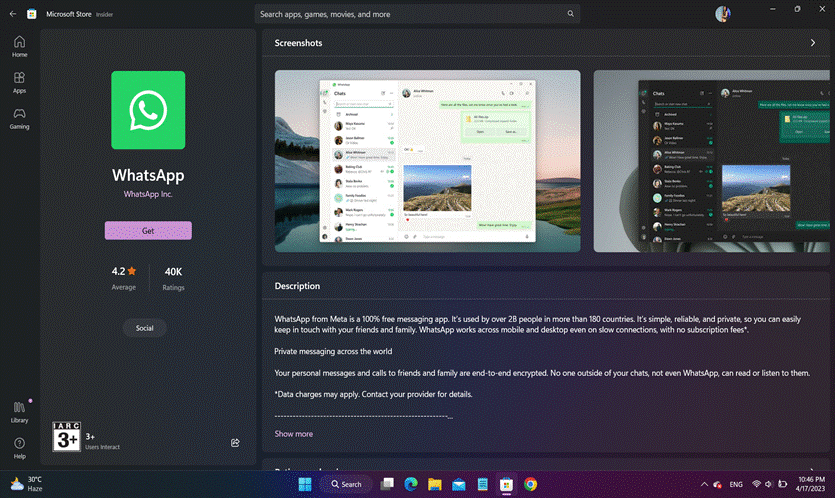This screenshot has height=498, width=835.
Task: Click the search magnifier icon
Action: [x=570, y=14]
